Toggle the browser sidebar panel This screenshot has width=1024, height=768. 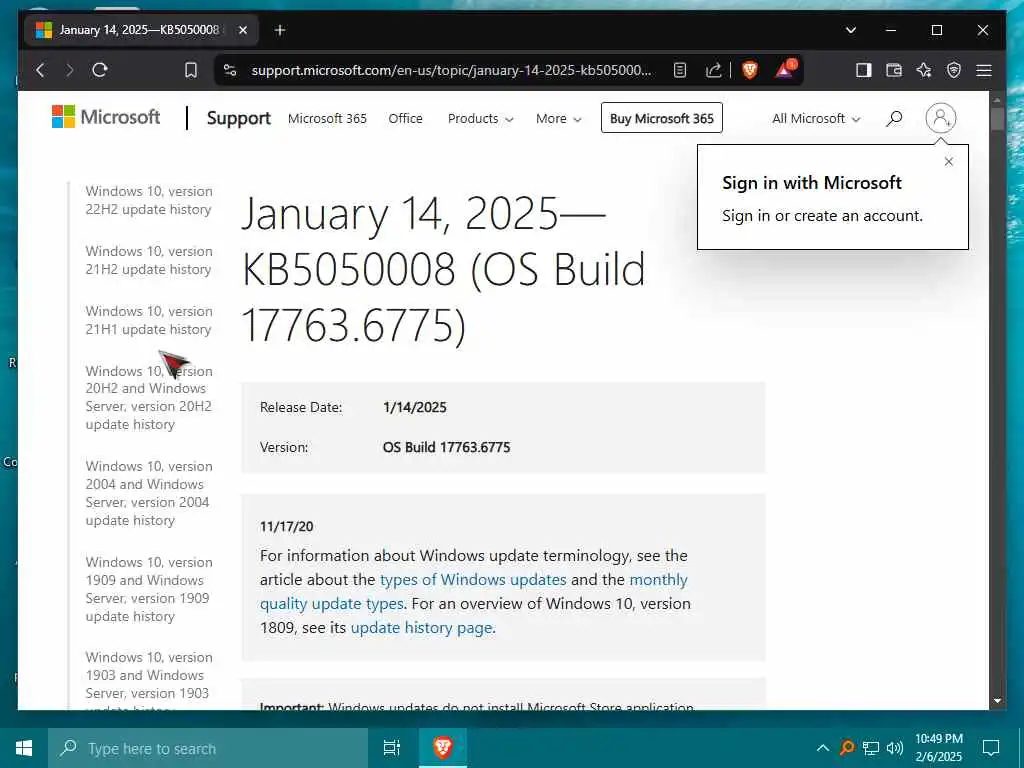coord(863,70)
